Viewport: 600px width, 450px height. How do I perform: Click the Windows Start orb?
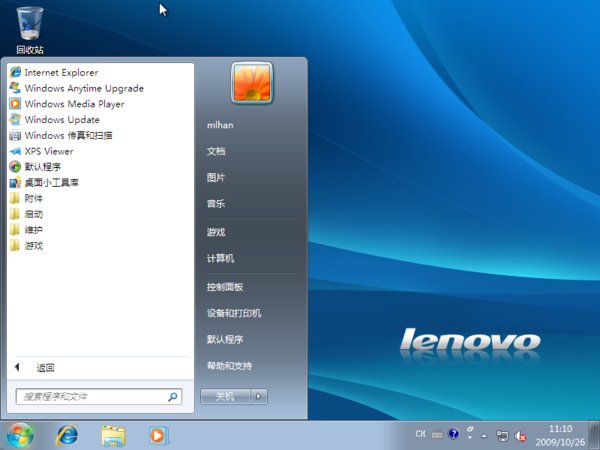(x=20, y=435)
